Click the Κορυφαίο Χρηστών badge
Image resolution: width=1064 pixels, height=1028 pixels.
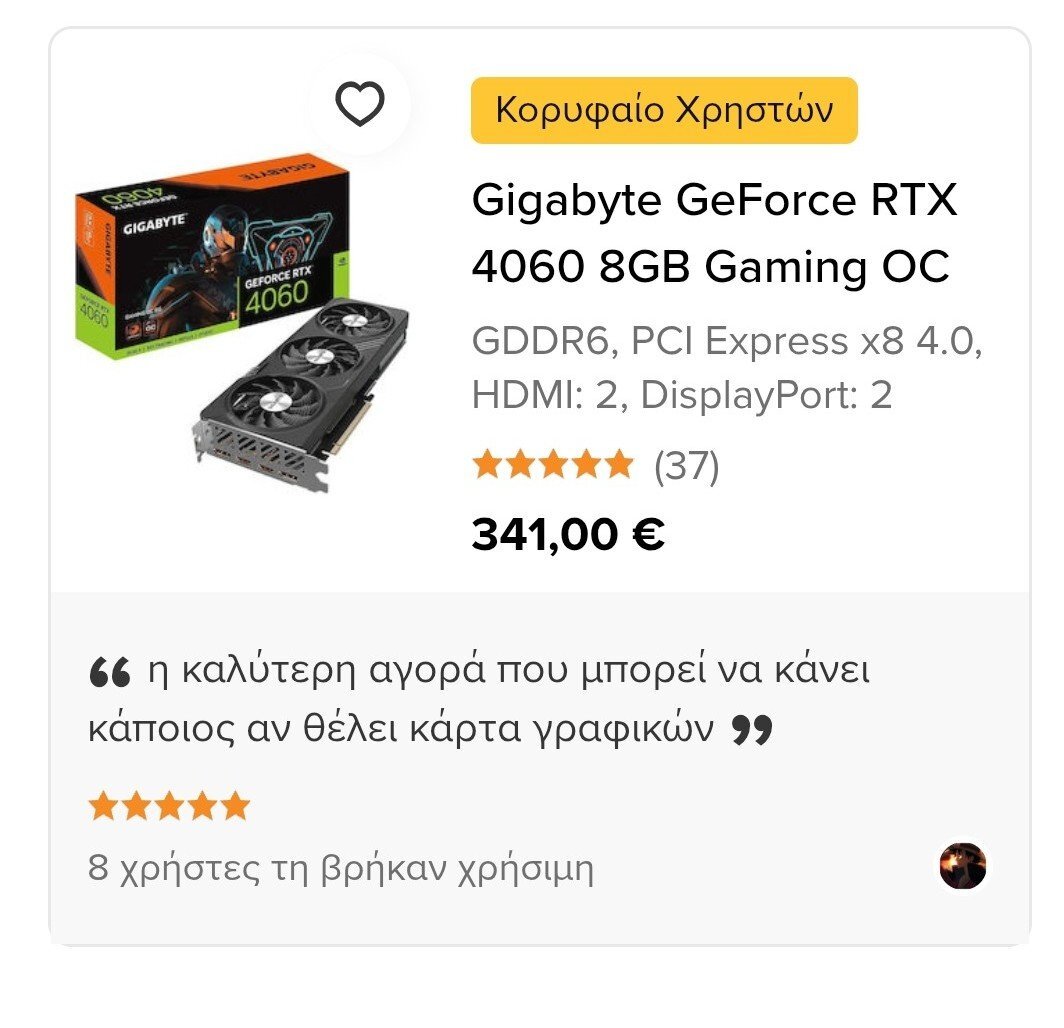[664, 110]
